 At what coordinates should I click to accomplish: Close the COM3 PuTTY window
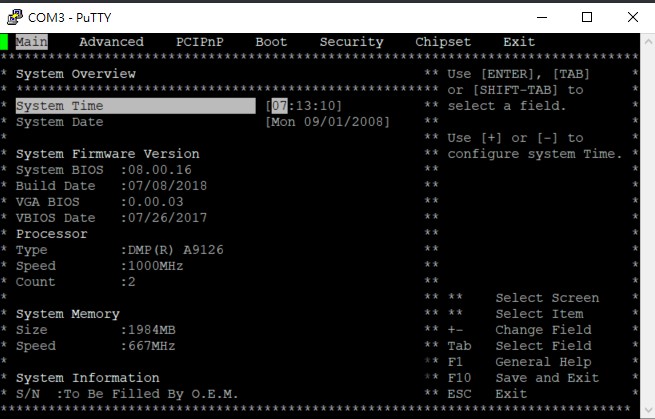pyautogui.click(x=633, y=17)
